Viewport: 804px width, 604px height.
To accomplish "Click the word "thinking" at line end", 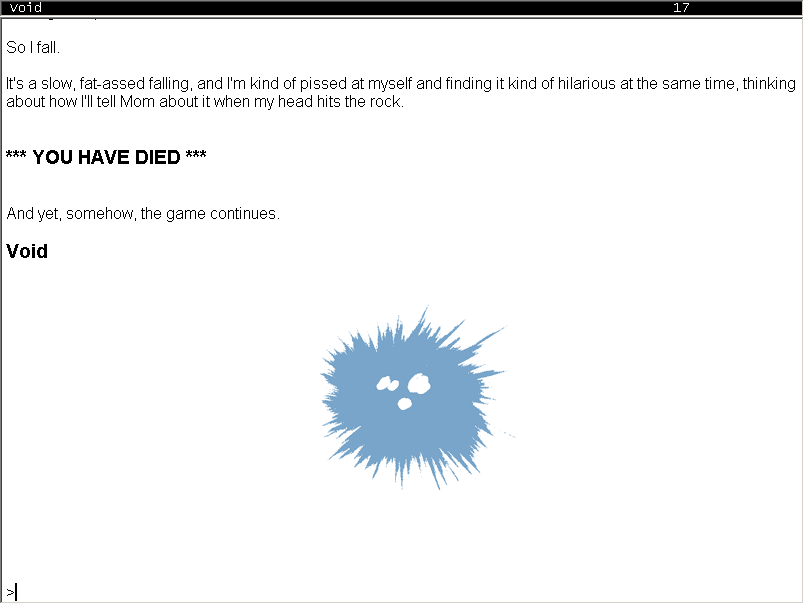I will pos(768,83).
